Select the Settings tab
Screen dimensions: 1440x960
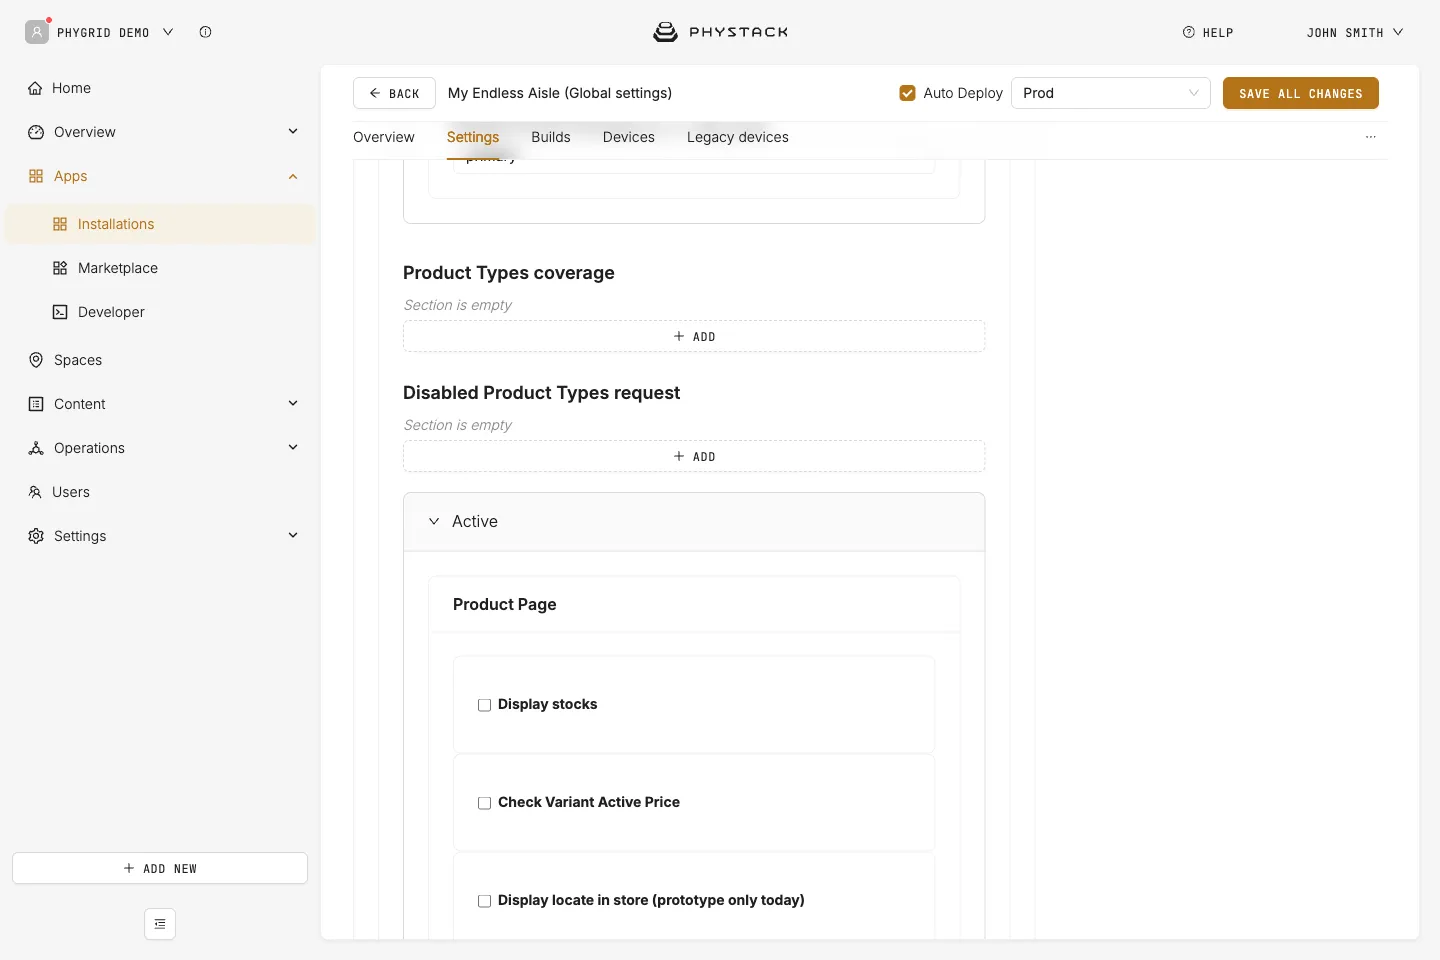[473, 137]
